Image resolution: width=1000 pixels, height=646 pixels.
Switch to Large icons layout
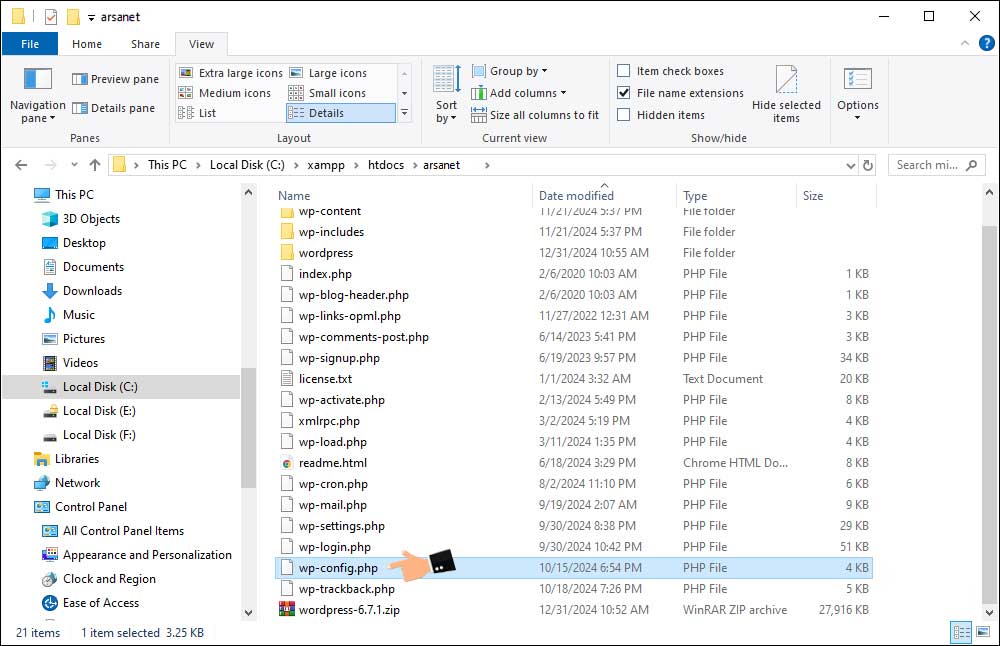(x=328, y=73)
